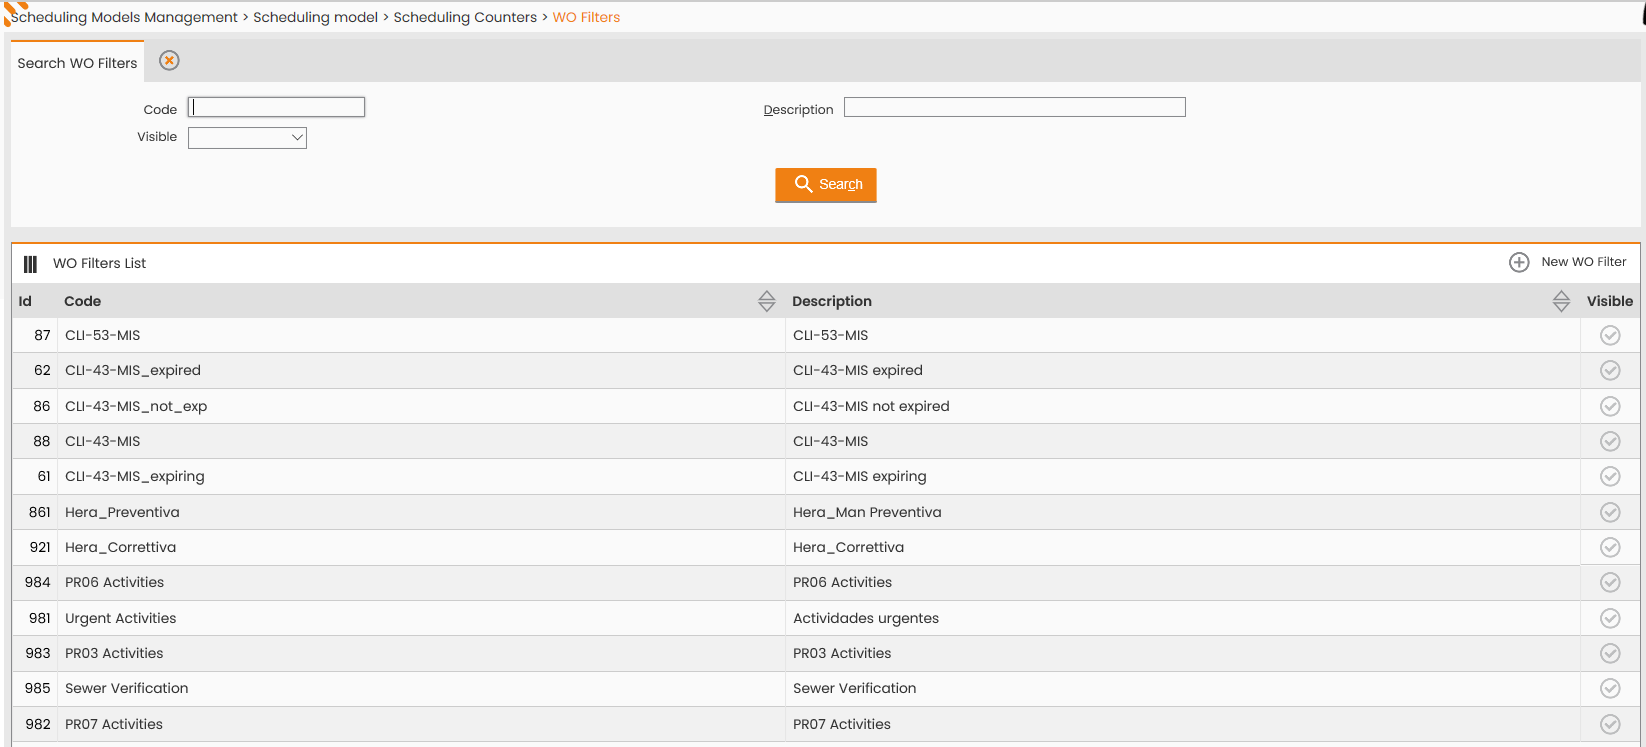Click the Description column header

coord(832,301)
